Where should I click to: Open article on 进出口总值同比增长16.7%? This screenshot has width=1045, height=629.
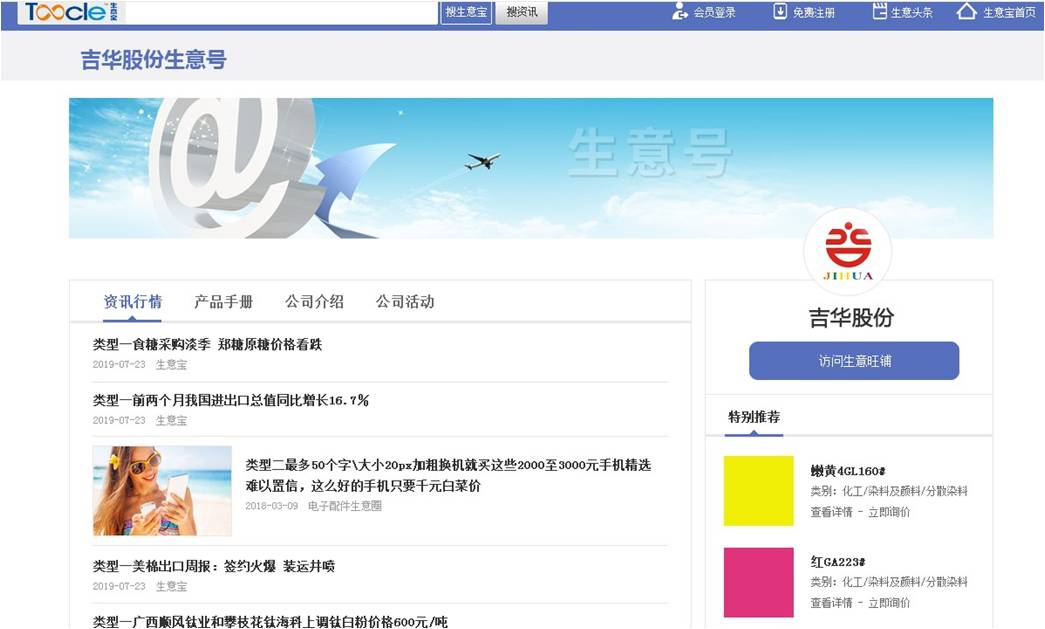[231, 400]
